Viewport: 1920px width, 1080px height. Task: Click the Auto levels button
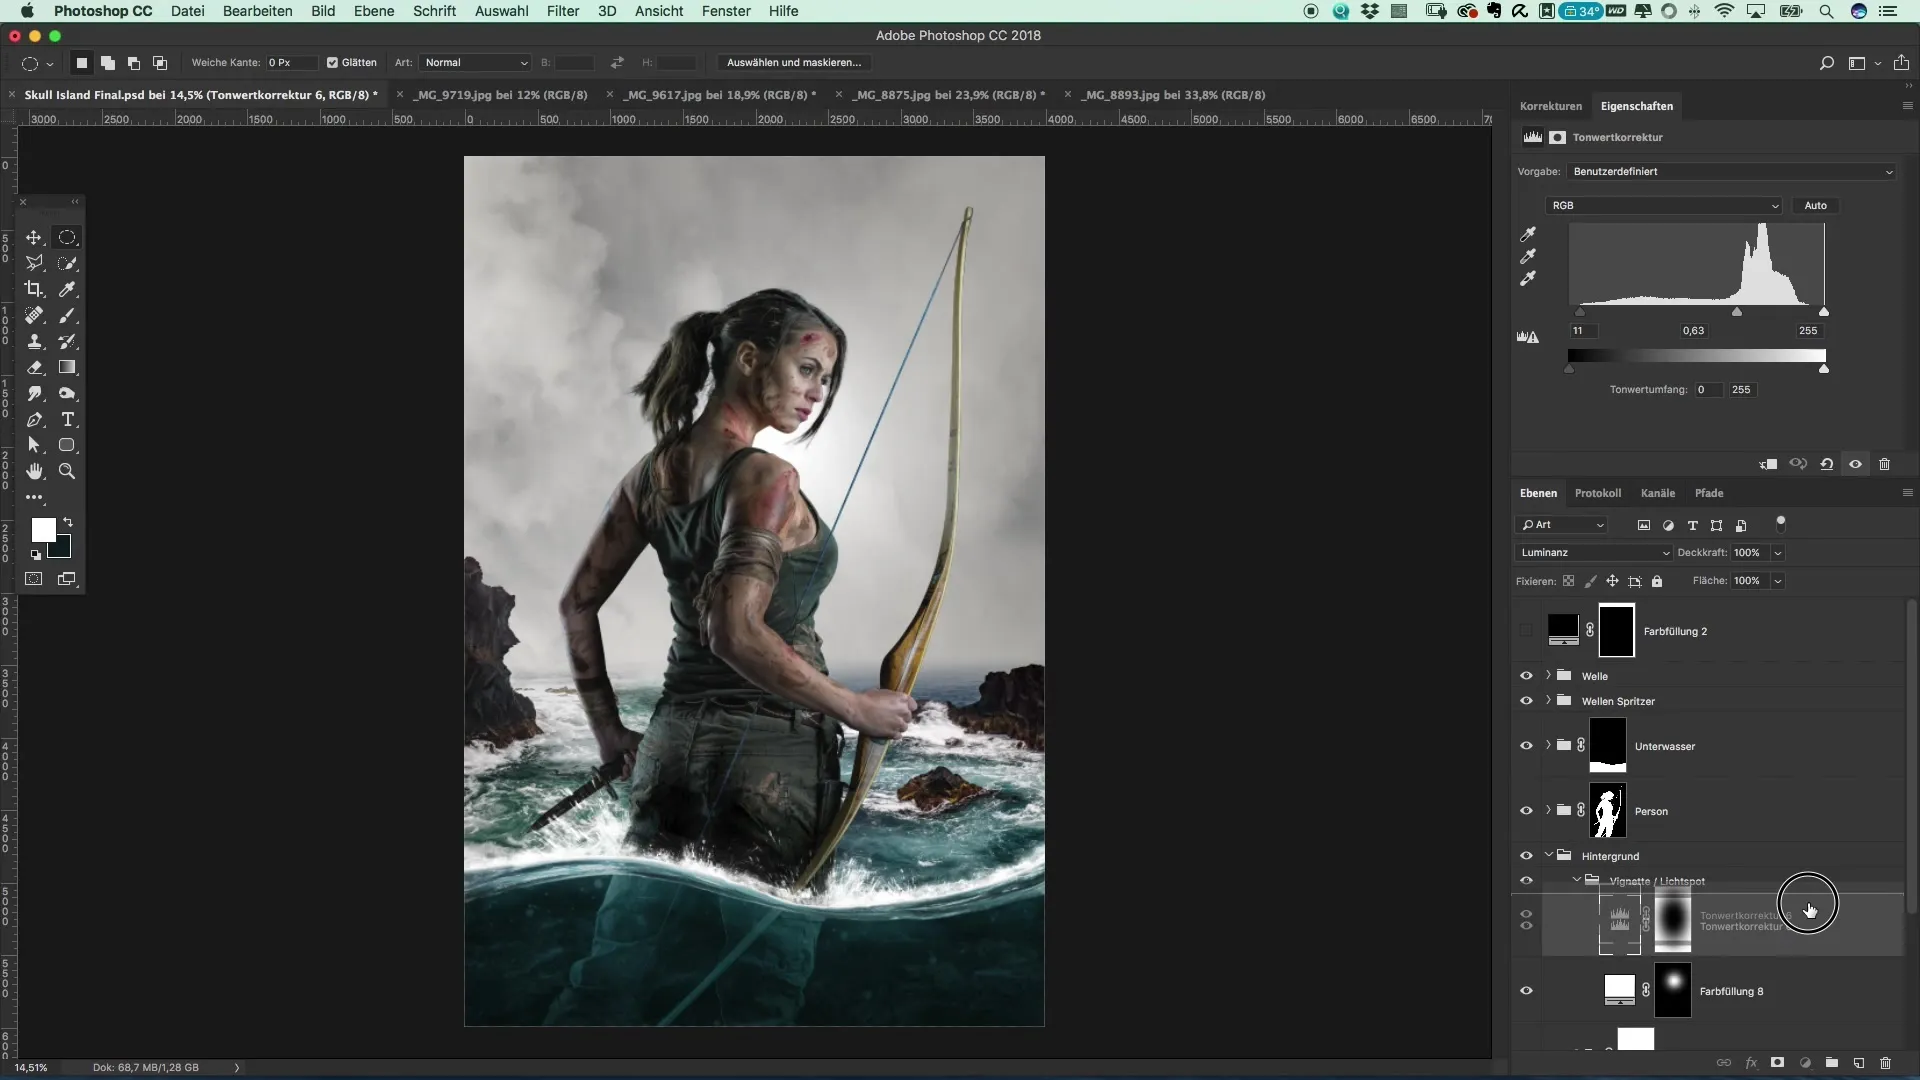coord(1816,205)
